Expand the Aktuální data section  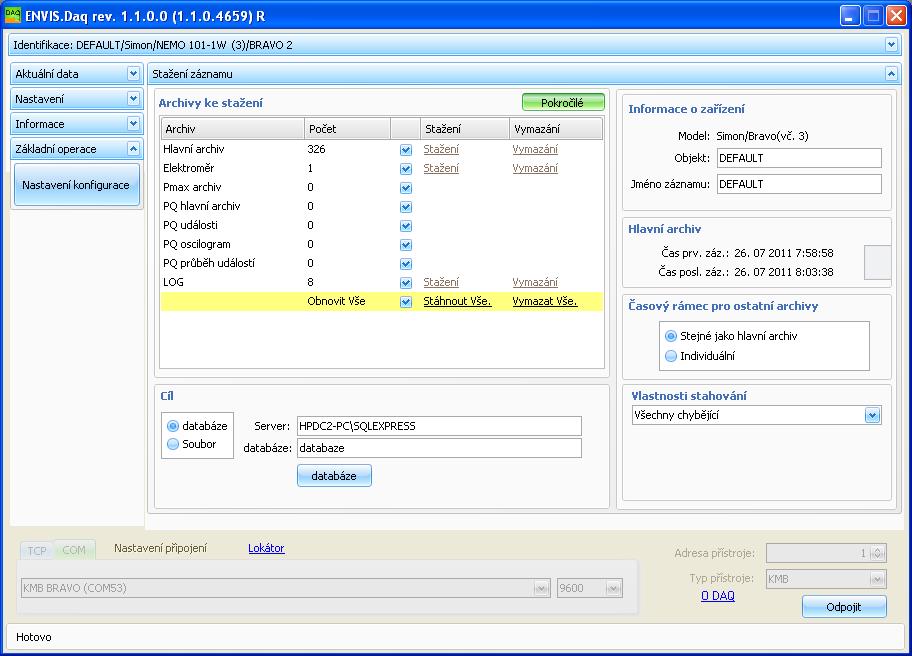coord(133,74)
